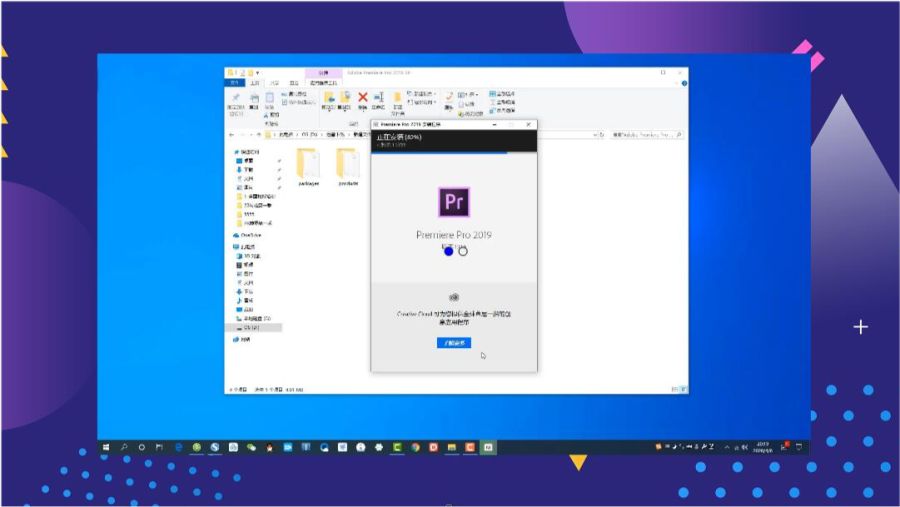Viewport: 900px width, 507px height.
Task: Expand the Quick Access tree node
Action: (x=231, y=152)
